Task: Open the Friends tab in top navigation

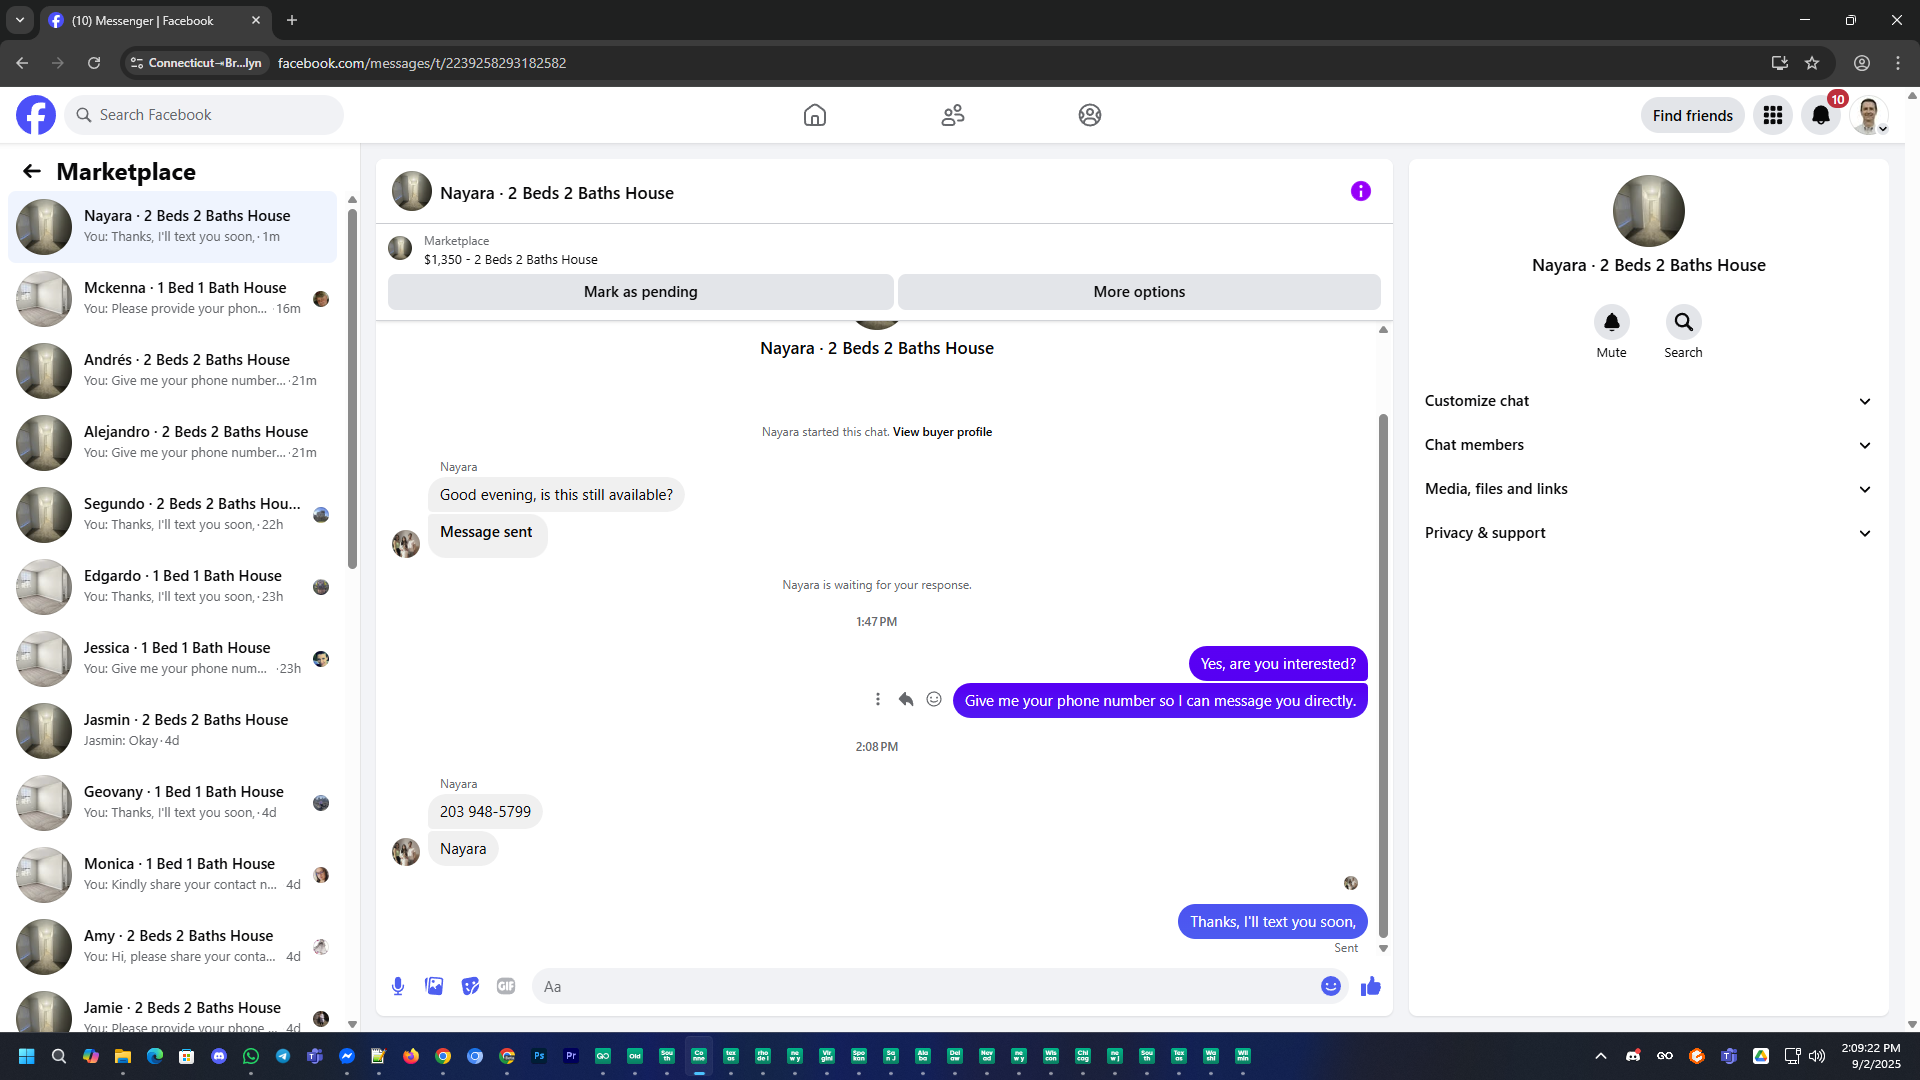Action: (x=952, y=115)
